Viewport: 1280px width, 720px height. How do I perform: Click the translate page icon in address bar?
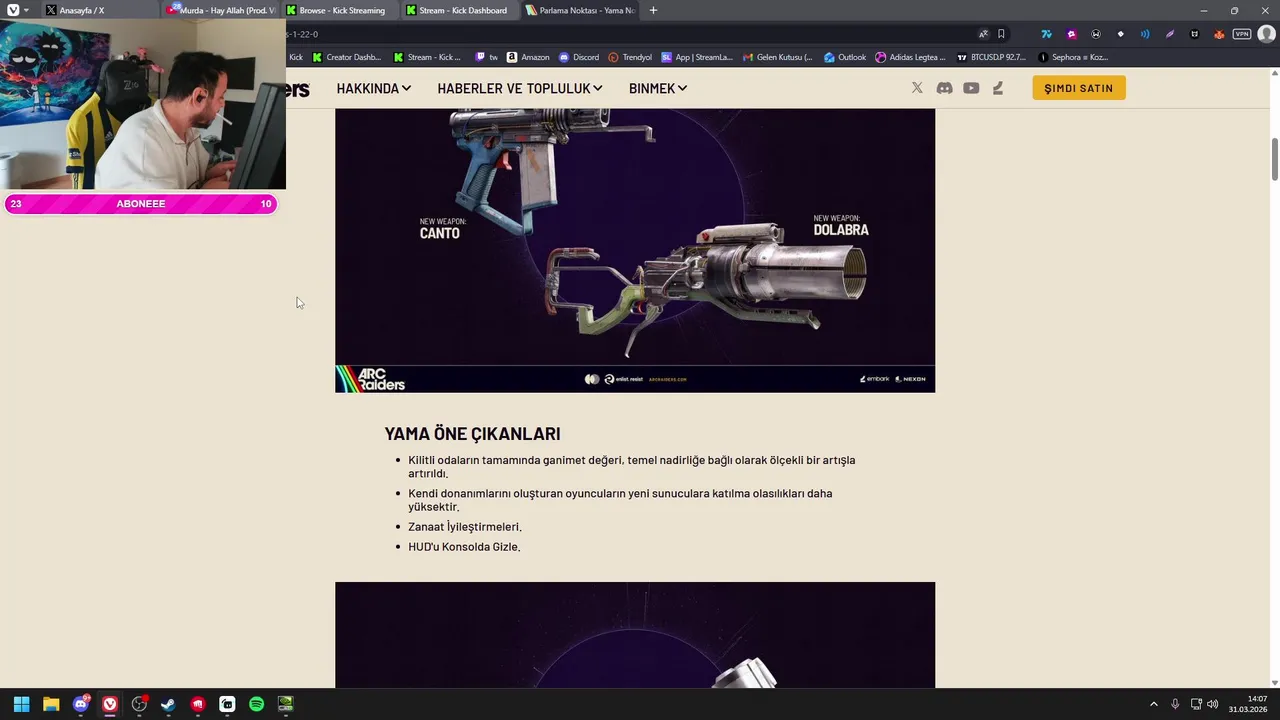983,34
